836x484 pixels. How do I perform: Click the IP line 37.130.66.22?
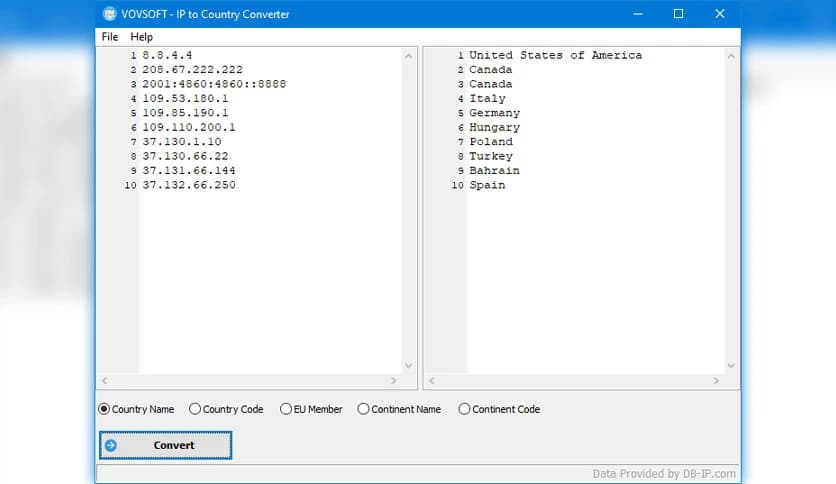(186, 156)
